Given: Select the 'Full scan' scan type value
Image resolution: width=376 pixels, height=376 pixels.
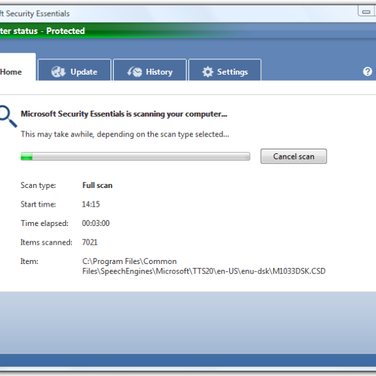Looking at the screenshot, I should (x=97, y=185).
